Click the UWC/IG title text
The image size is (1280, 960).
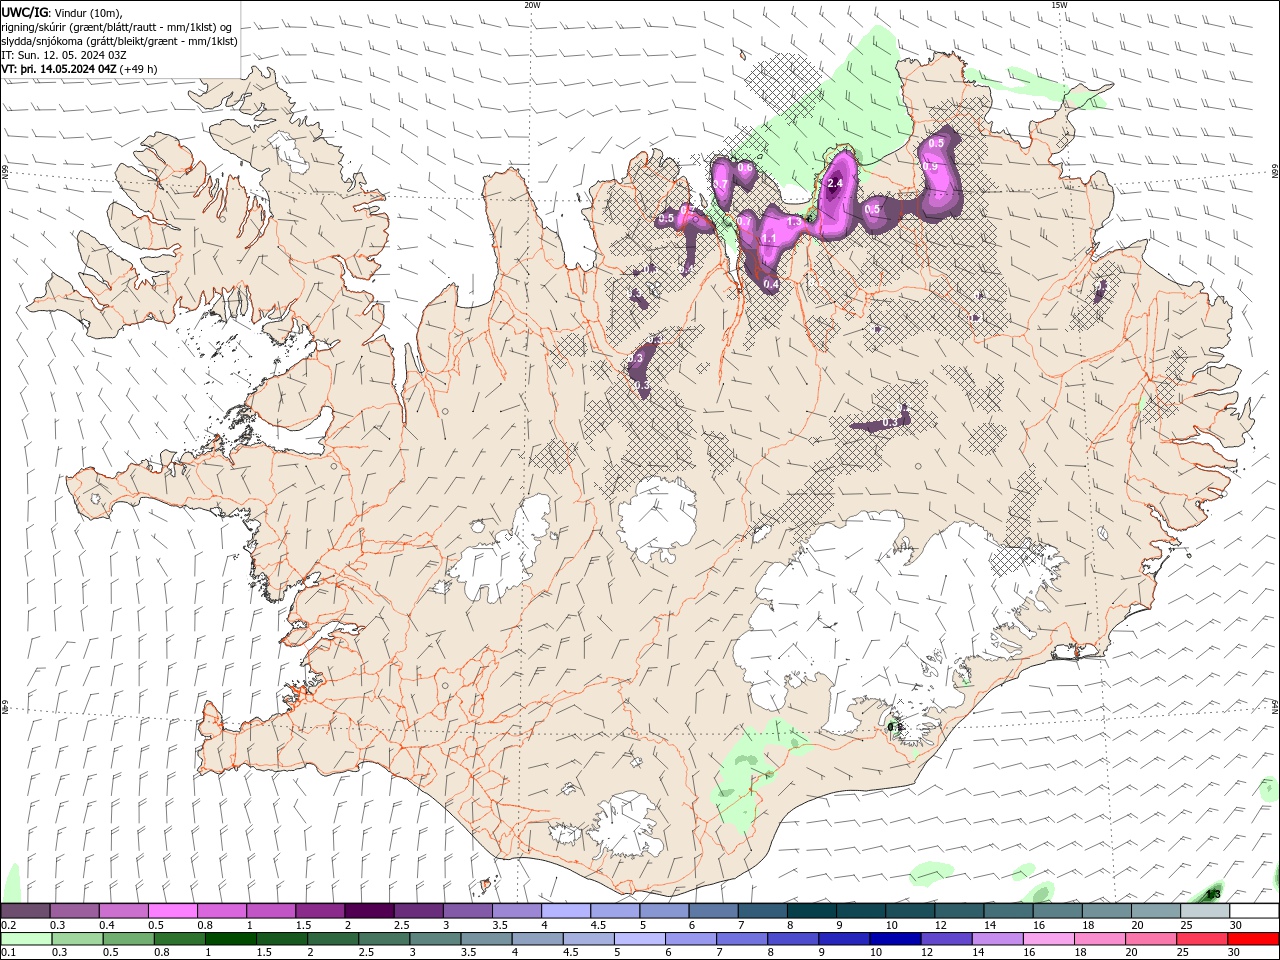[25, 11]
